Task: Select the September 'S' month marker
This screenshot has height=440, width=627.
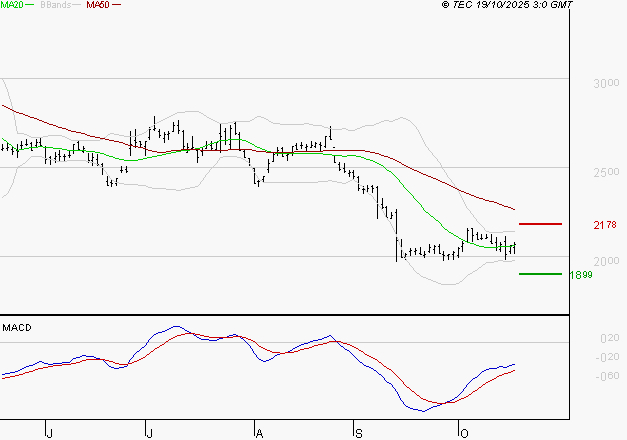Action: [359, 432]
